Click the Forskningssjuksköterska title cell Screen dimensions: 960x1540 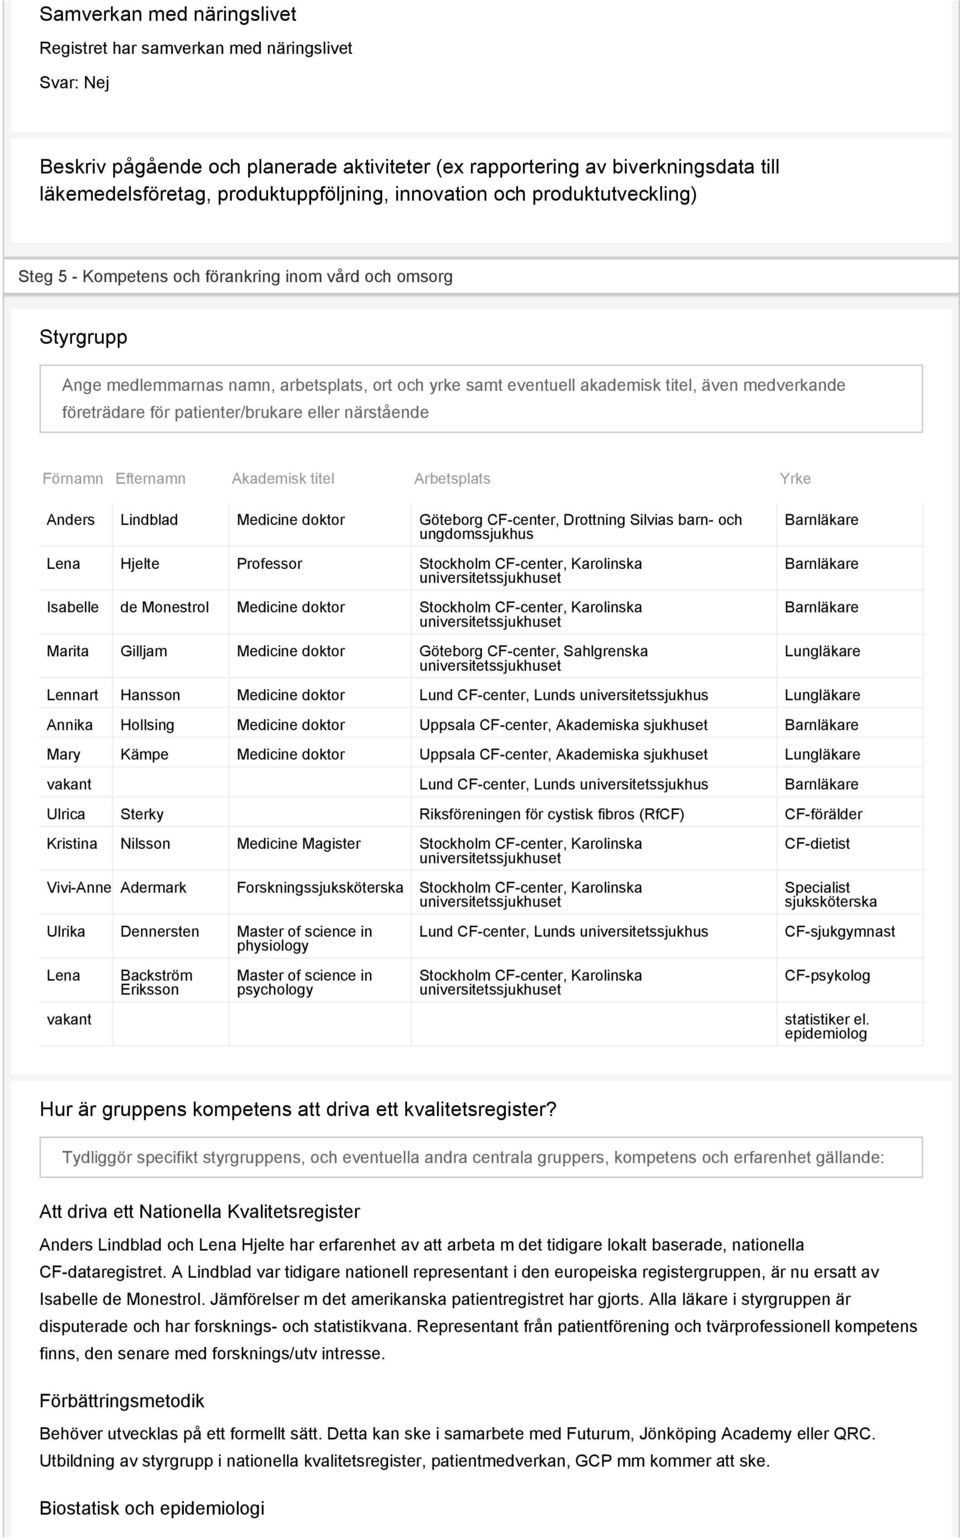[x=320, y=894]
